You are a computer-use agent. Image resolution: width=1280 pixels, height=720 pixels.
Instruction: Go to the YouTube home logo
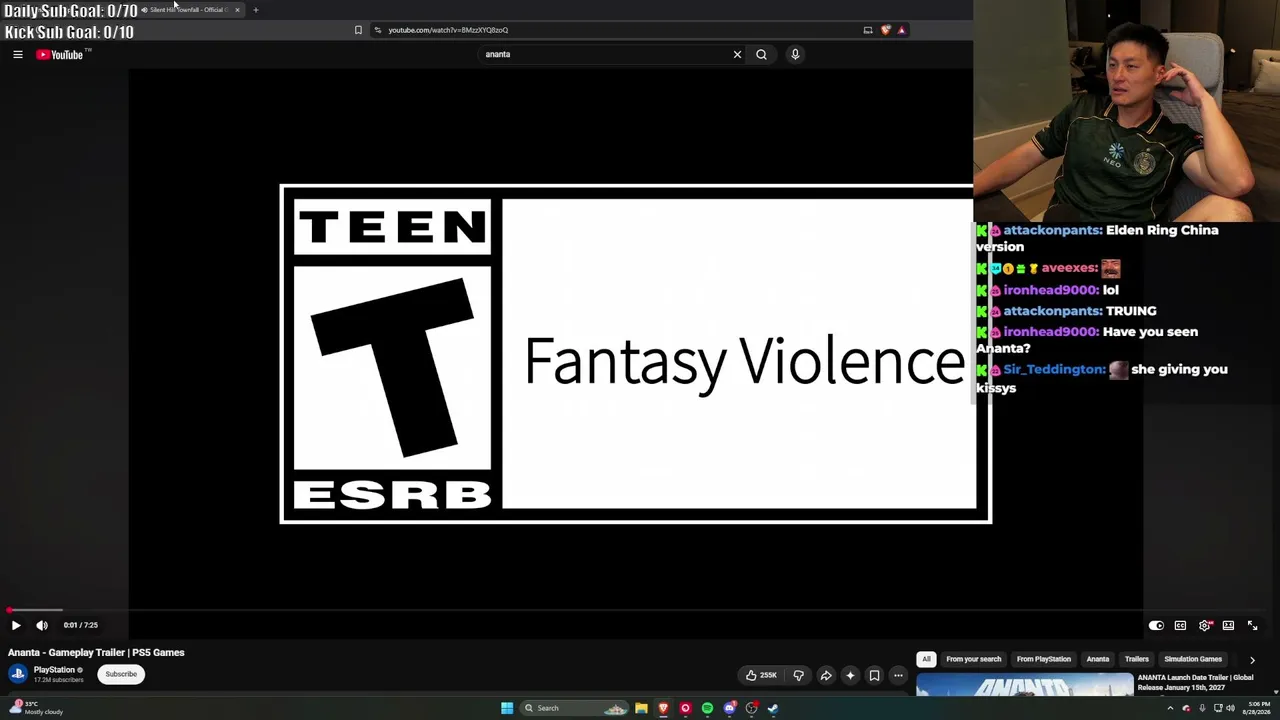[x=62, y=55]
